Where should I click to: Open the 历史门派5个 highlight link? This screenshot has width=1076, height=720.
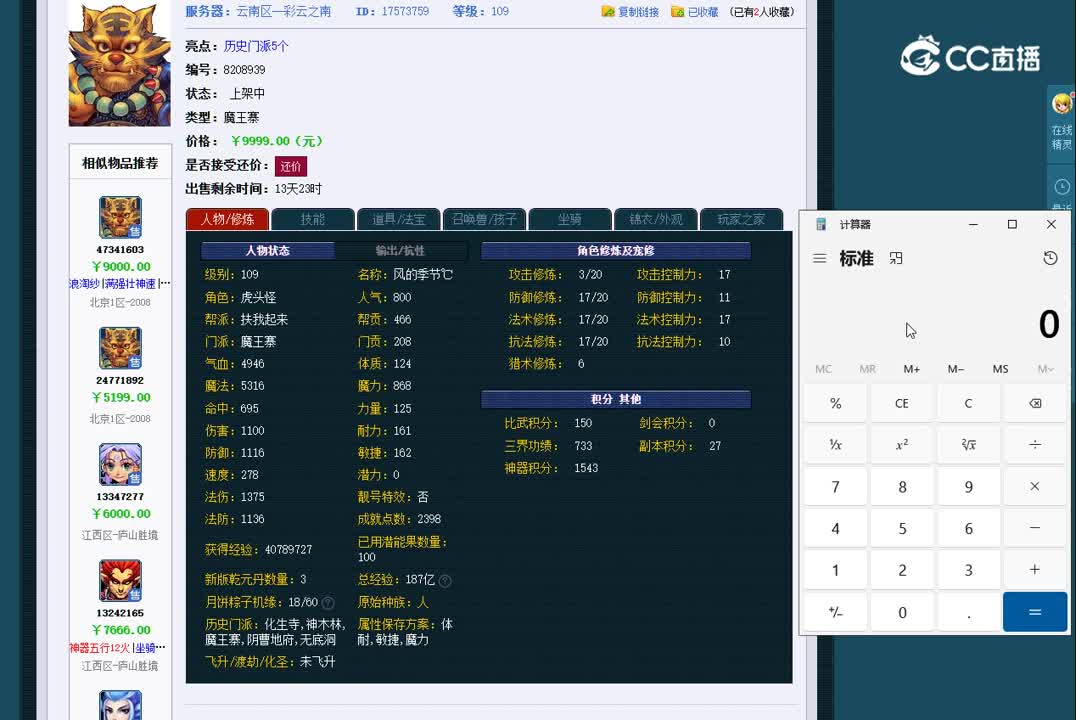tap(256, 46)
